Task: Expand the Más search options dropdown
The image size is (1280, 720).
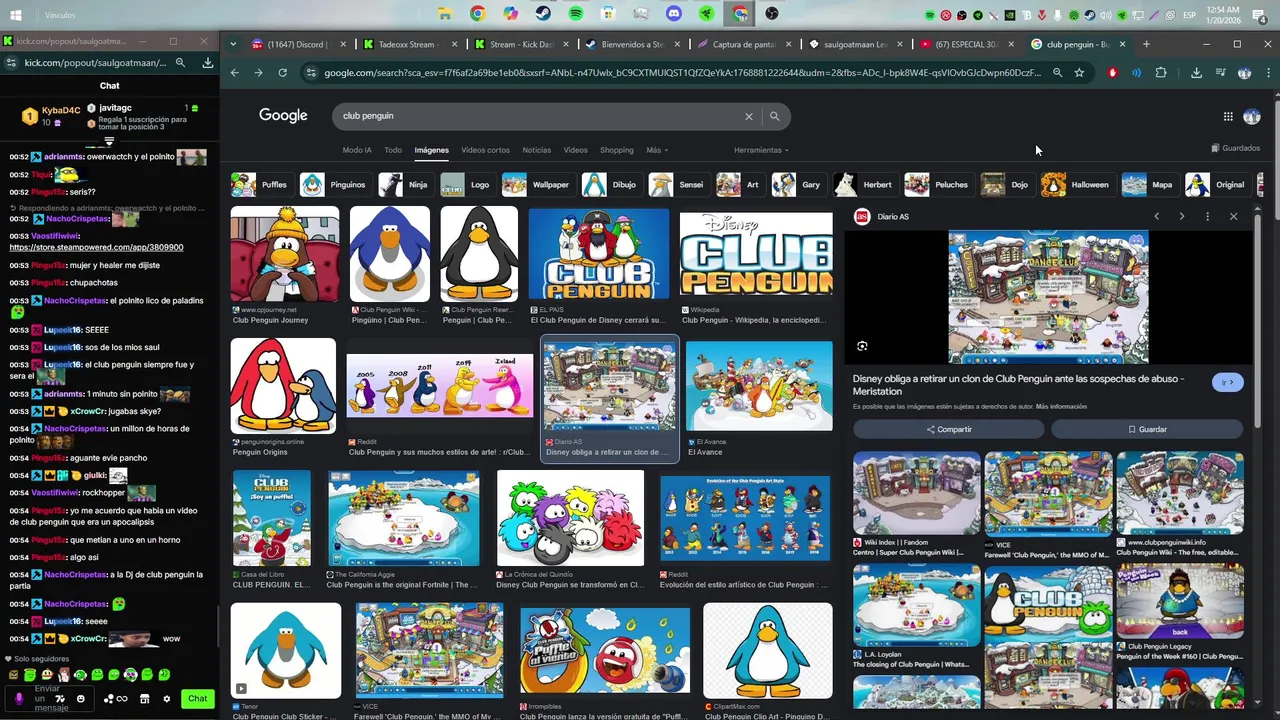Action: (657, 150)
